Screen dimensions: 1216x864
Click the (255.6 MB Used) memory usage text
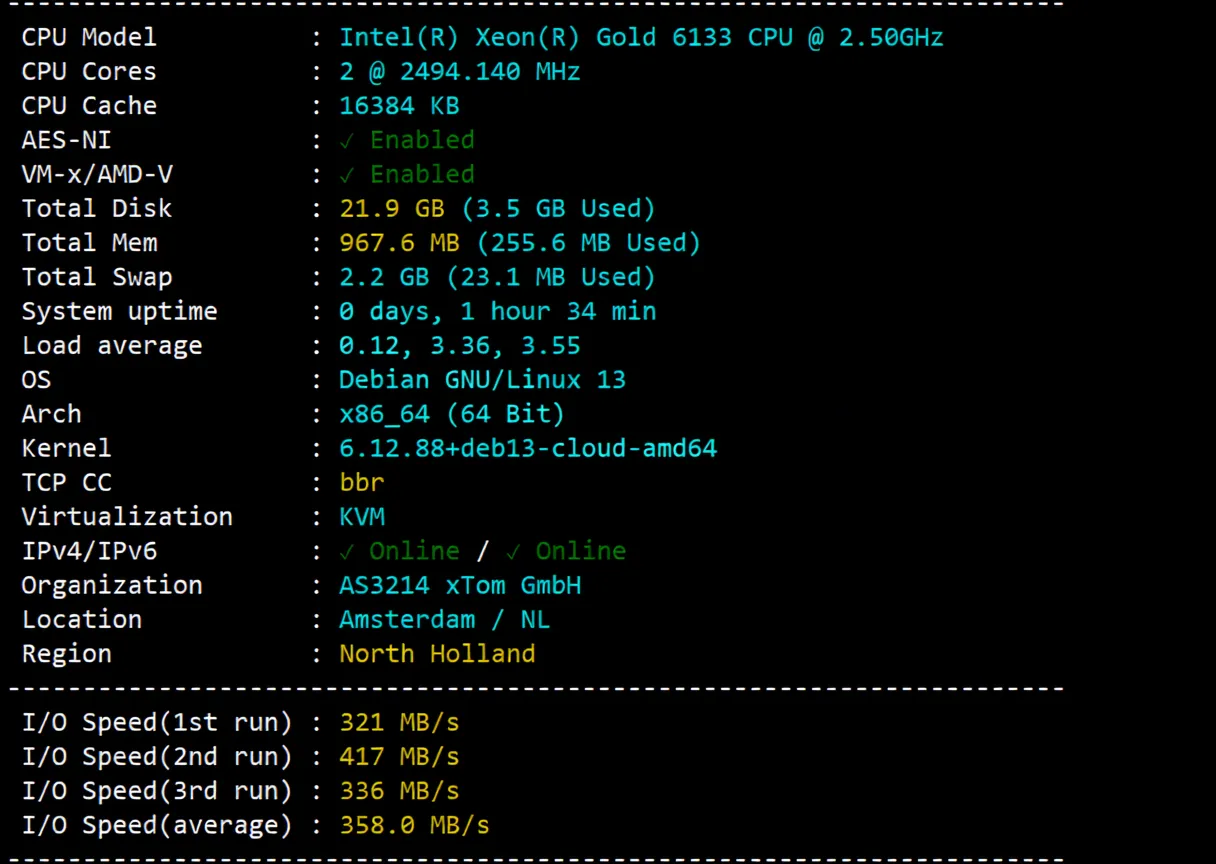[x=588, y=243]
